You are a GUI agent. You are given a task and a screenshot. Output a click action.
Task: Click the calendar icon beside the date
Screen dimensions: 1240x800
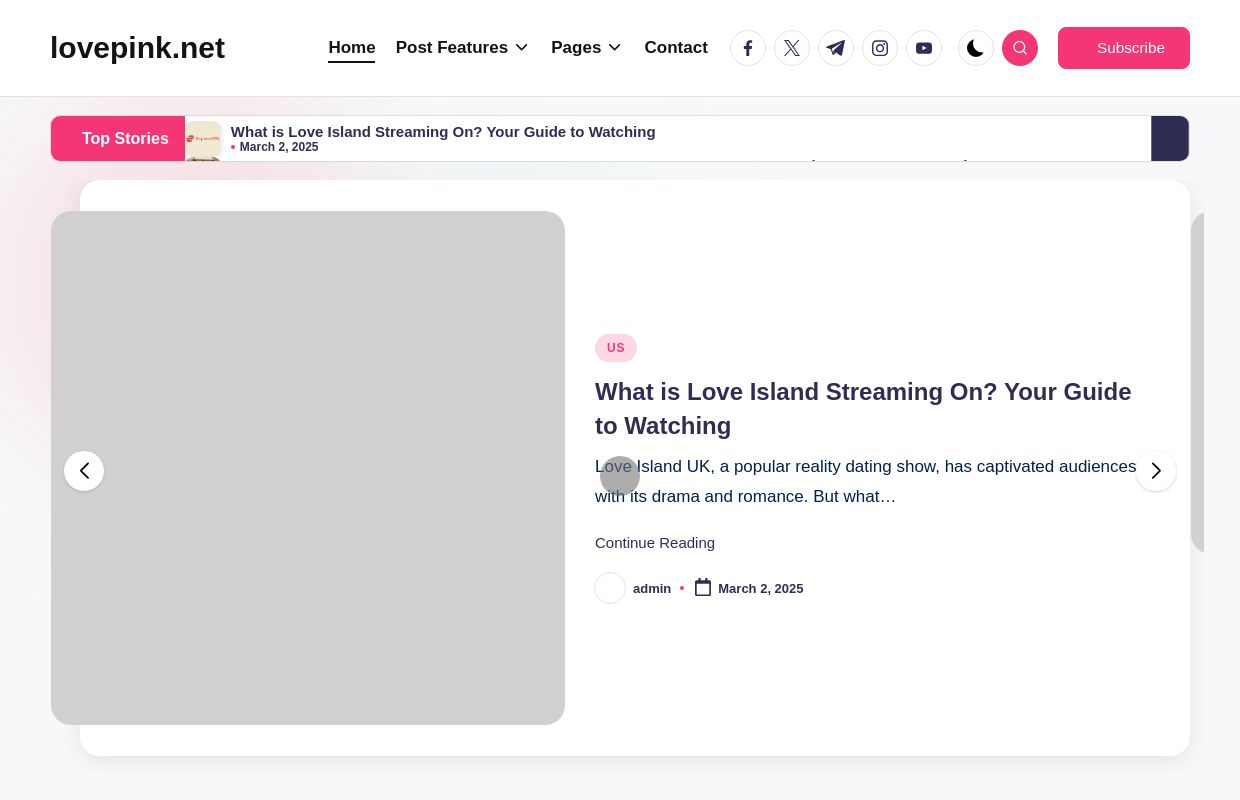coord(703,587)
